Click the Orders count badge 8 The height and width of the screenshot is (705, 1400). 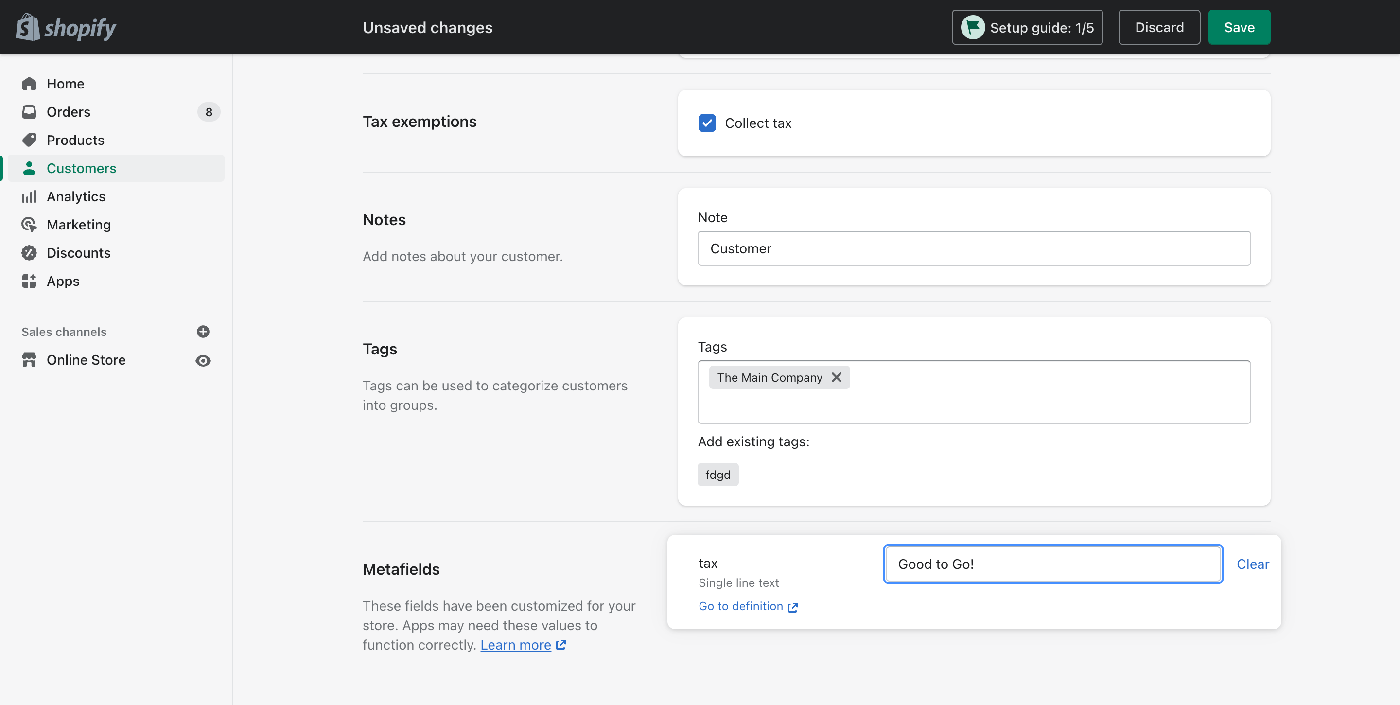[x=208, y=112]
